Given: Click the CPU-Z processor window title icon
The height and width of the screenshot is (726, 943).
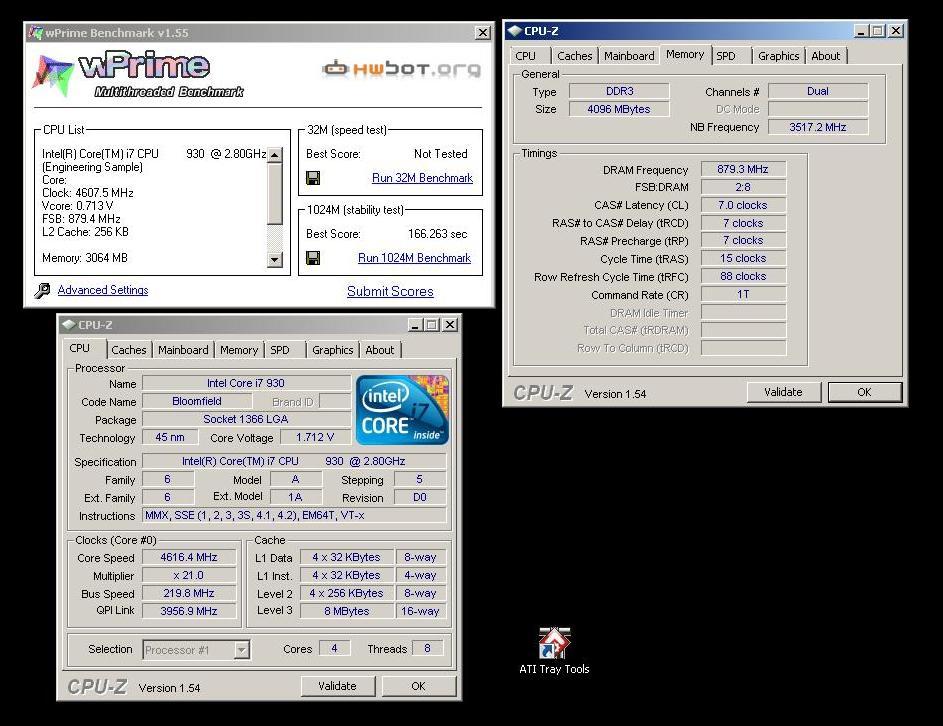Looking at the screenshot, I should point(69,325).
